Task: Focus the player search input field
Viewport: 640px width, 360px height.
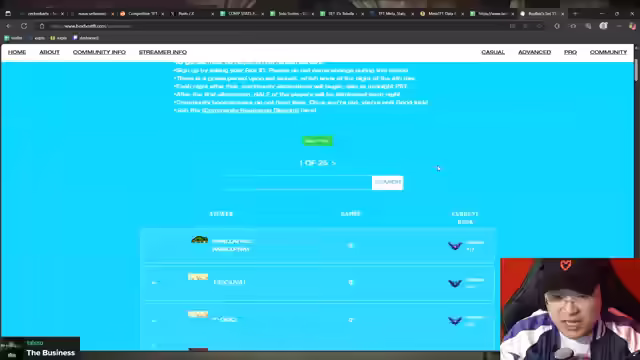Action: tap(297, 182)
